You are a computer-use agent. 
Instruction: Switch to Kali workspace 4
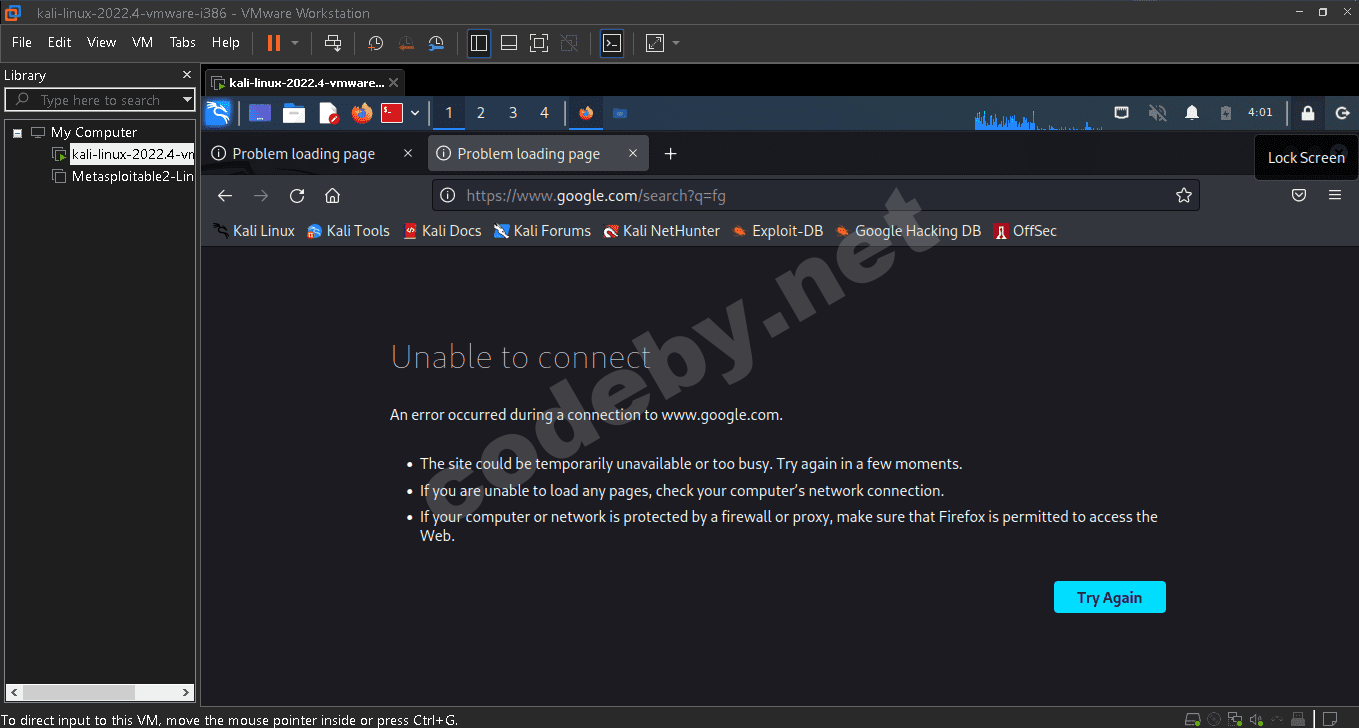(x=544, y=113)
